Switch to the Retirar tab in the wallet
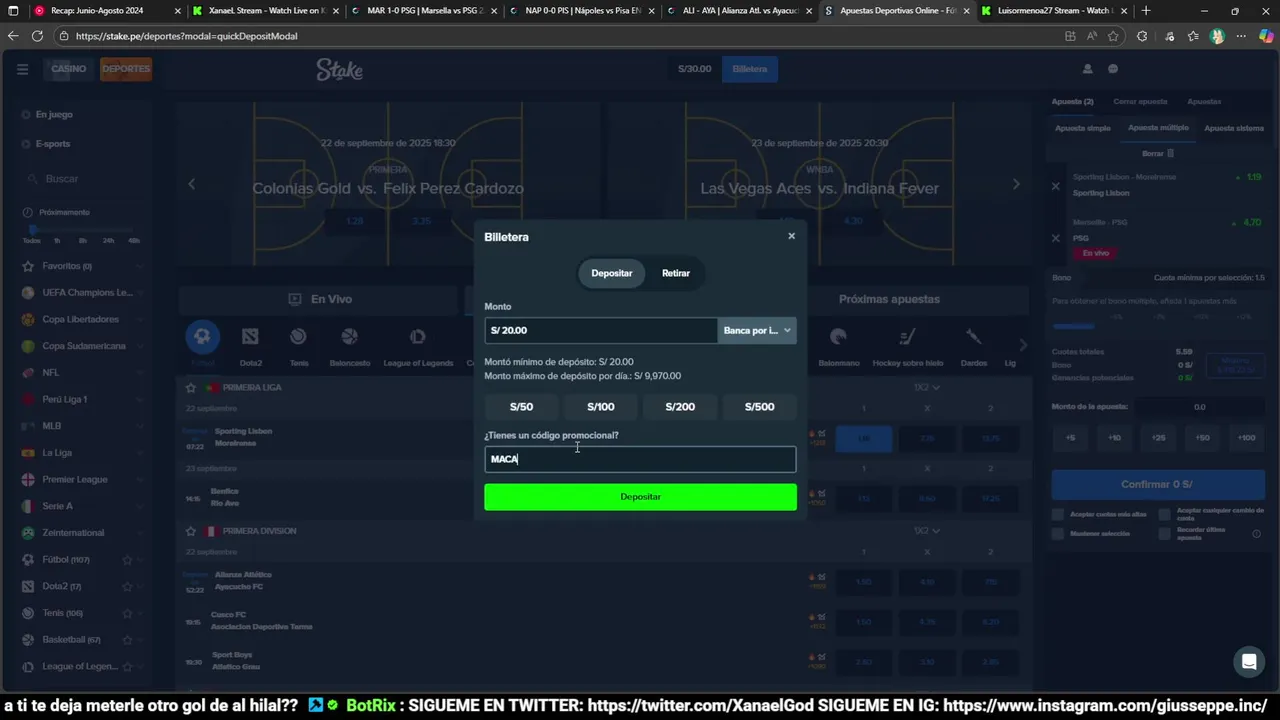This screenshot has width=1280, height=720. [x=676, y=273]
